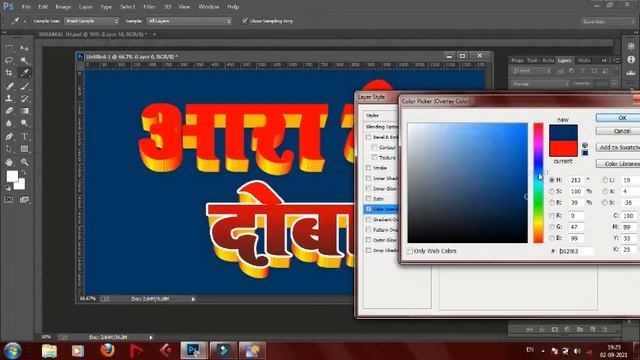Click the vertical hue slider bar
The image size is (640, 360).
(538, 182)
